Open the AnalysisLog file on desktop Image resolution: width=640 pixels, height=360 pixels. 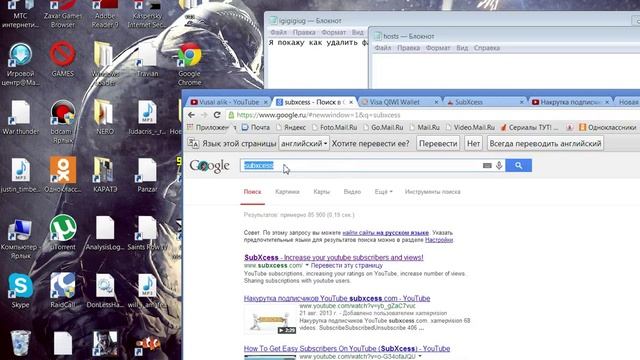click(104, 233)
